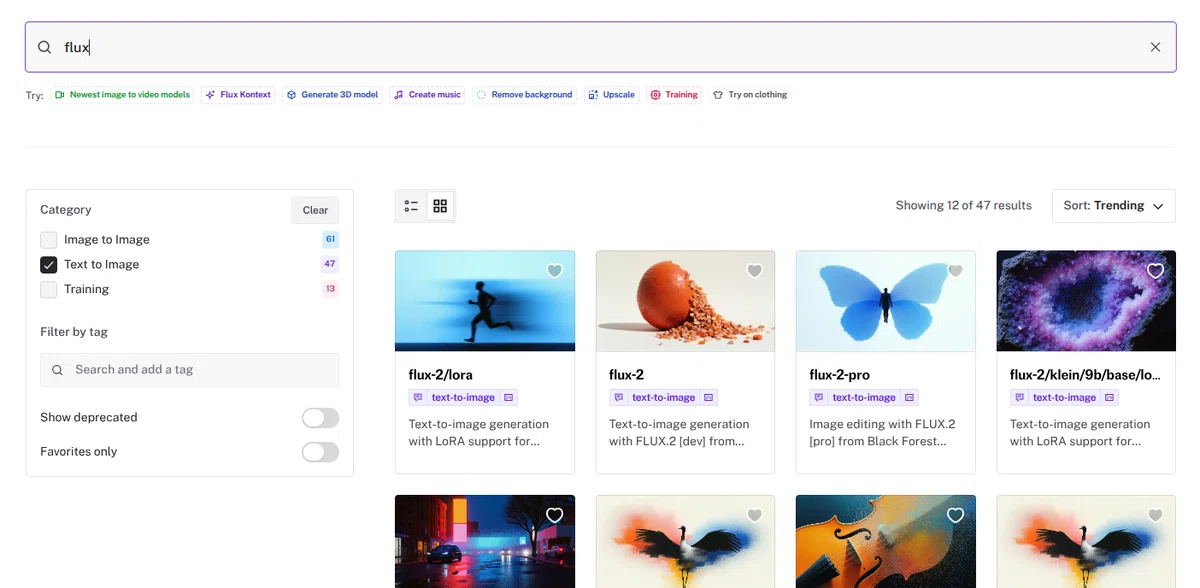Click the search magnifier icon in main search bar
The width and height of the screenshot is (1200, 588).
pos(45,47)
